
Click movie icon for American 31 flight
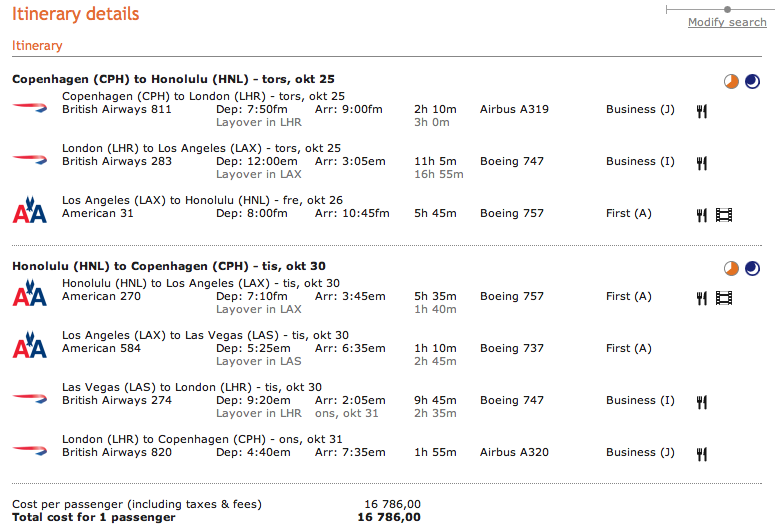724,215
